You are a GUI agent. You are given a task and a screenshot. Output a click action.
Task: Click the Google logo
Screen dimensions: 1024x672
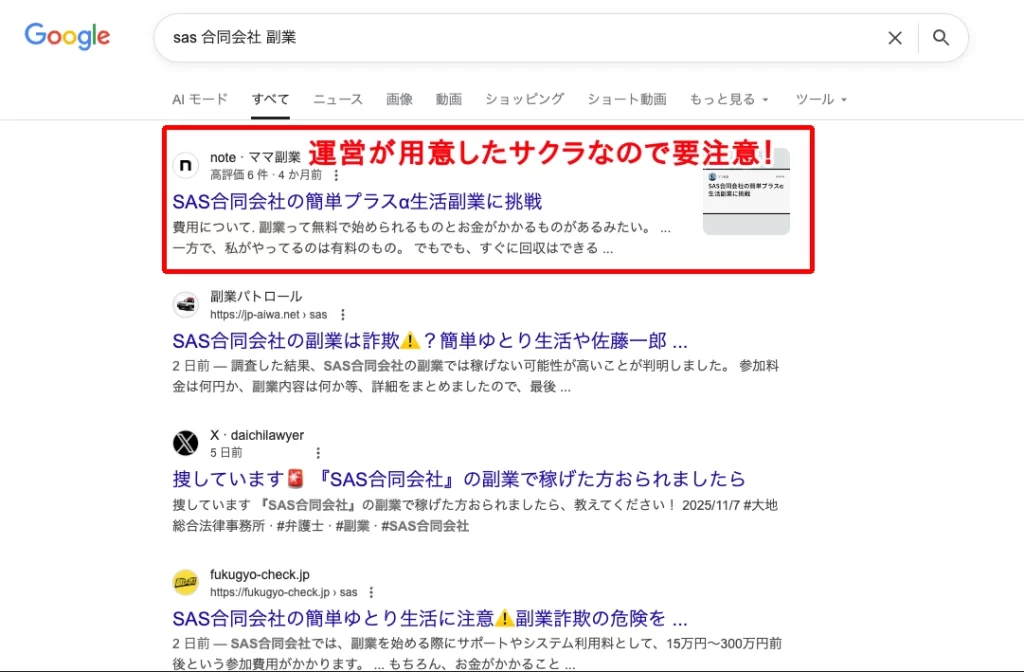coord(67,37)
